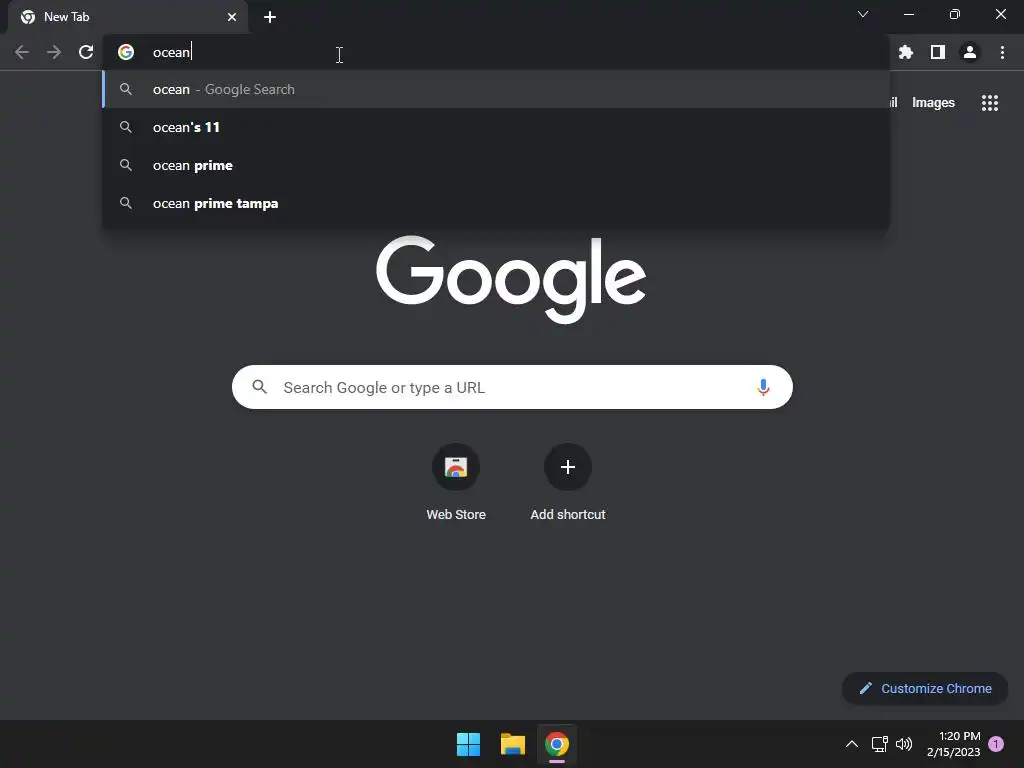
Task: Show hidden system tray icons
Action: 852,744
